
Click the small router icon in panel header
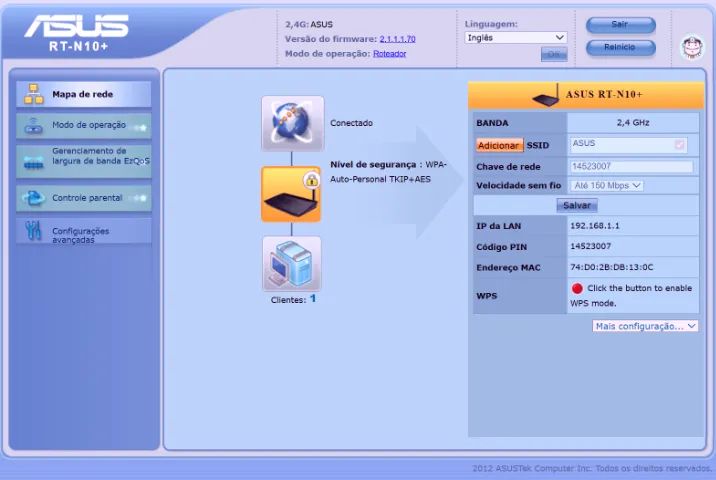[x=547, y=95]
